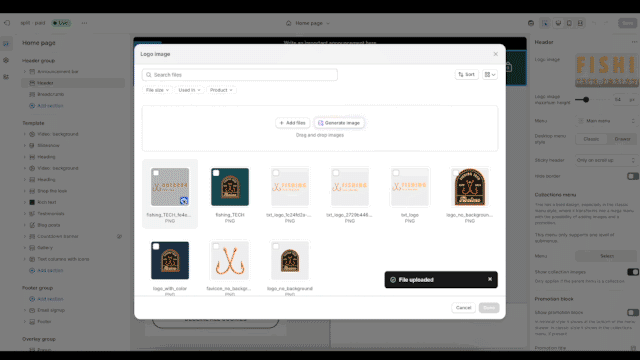The height and width of the screenshot is (360, 640).
Task: Click the Done button in dialog
Action: point(489,308)
